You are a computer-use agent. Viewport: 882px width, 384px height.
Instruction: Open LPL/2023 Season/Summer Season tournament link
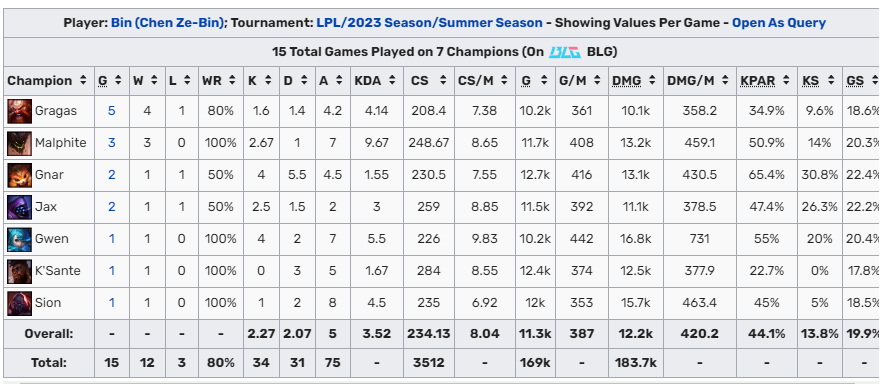click(429, 23)
